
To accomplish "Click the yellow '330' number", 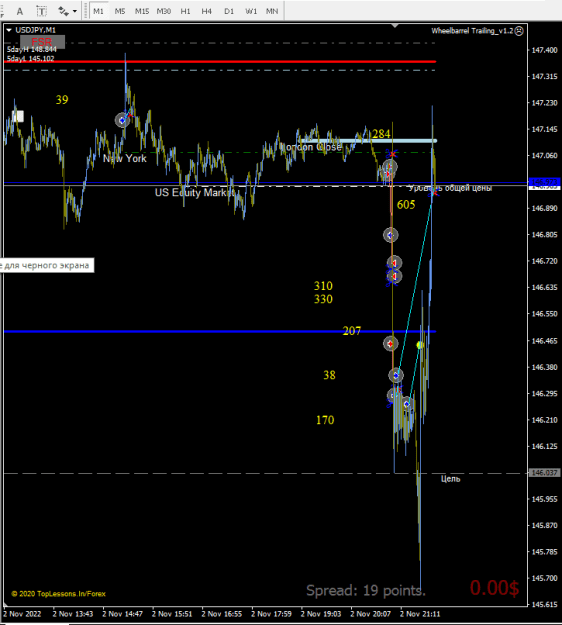I will pyautogui.click(x=323, y=299).
